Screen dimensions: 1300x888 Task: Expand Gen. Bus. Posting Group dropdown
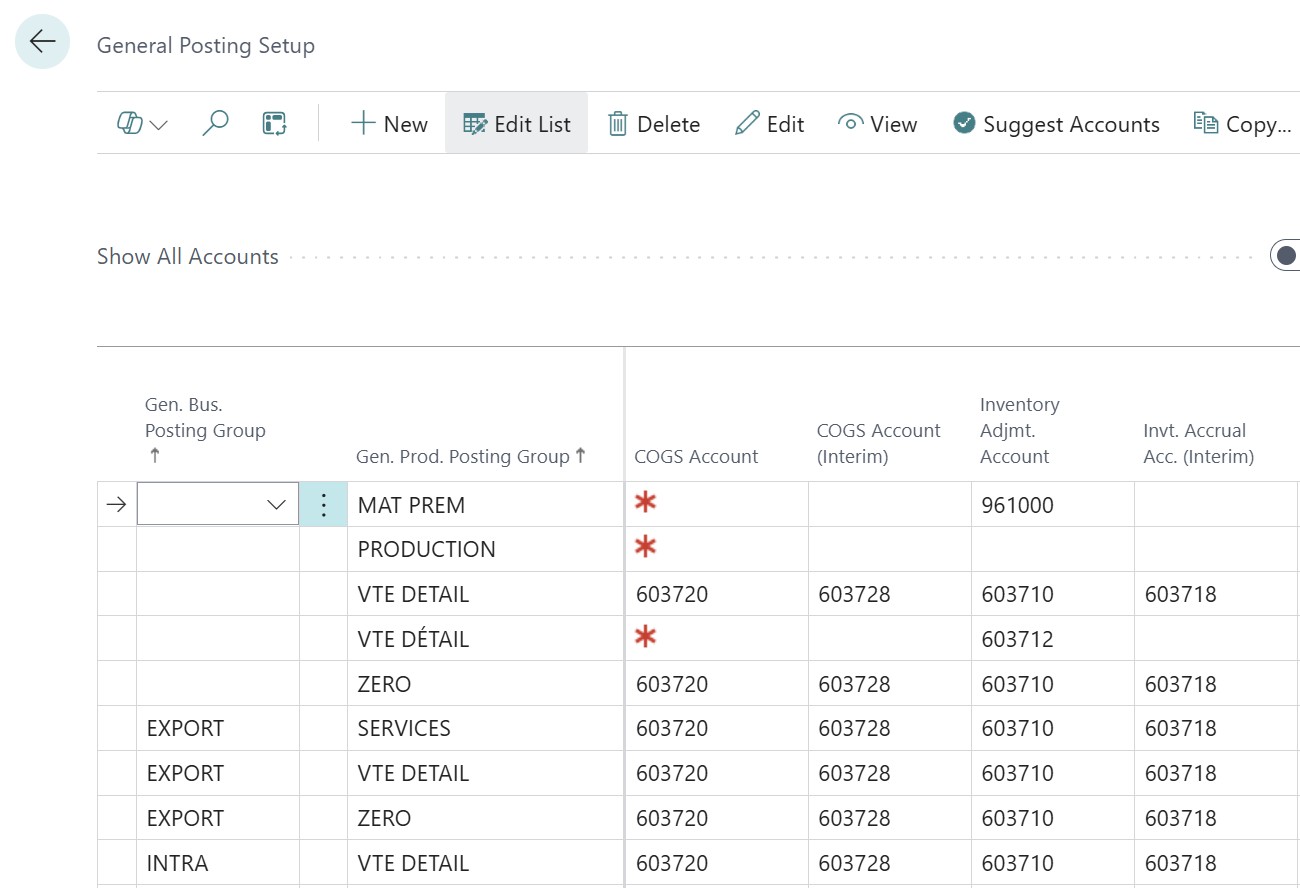point(277,505)
